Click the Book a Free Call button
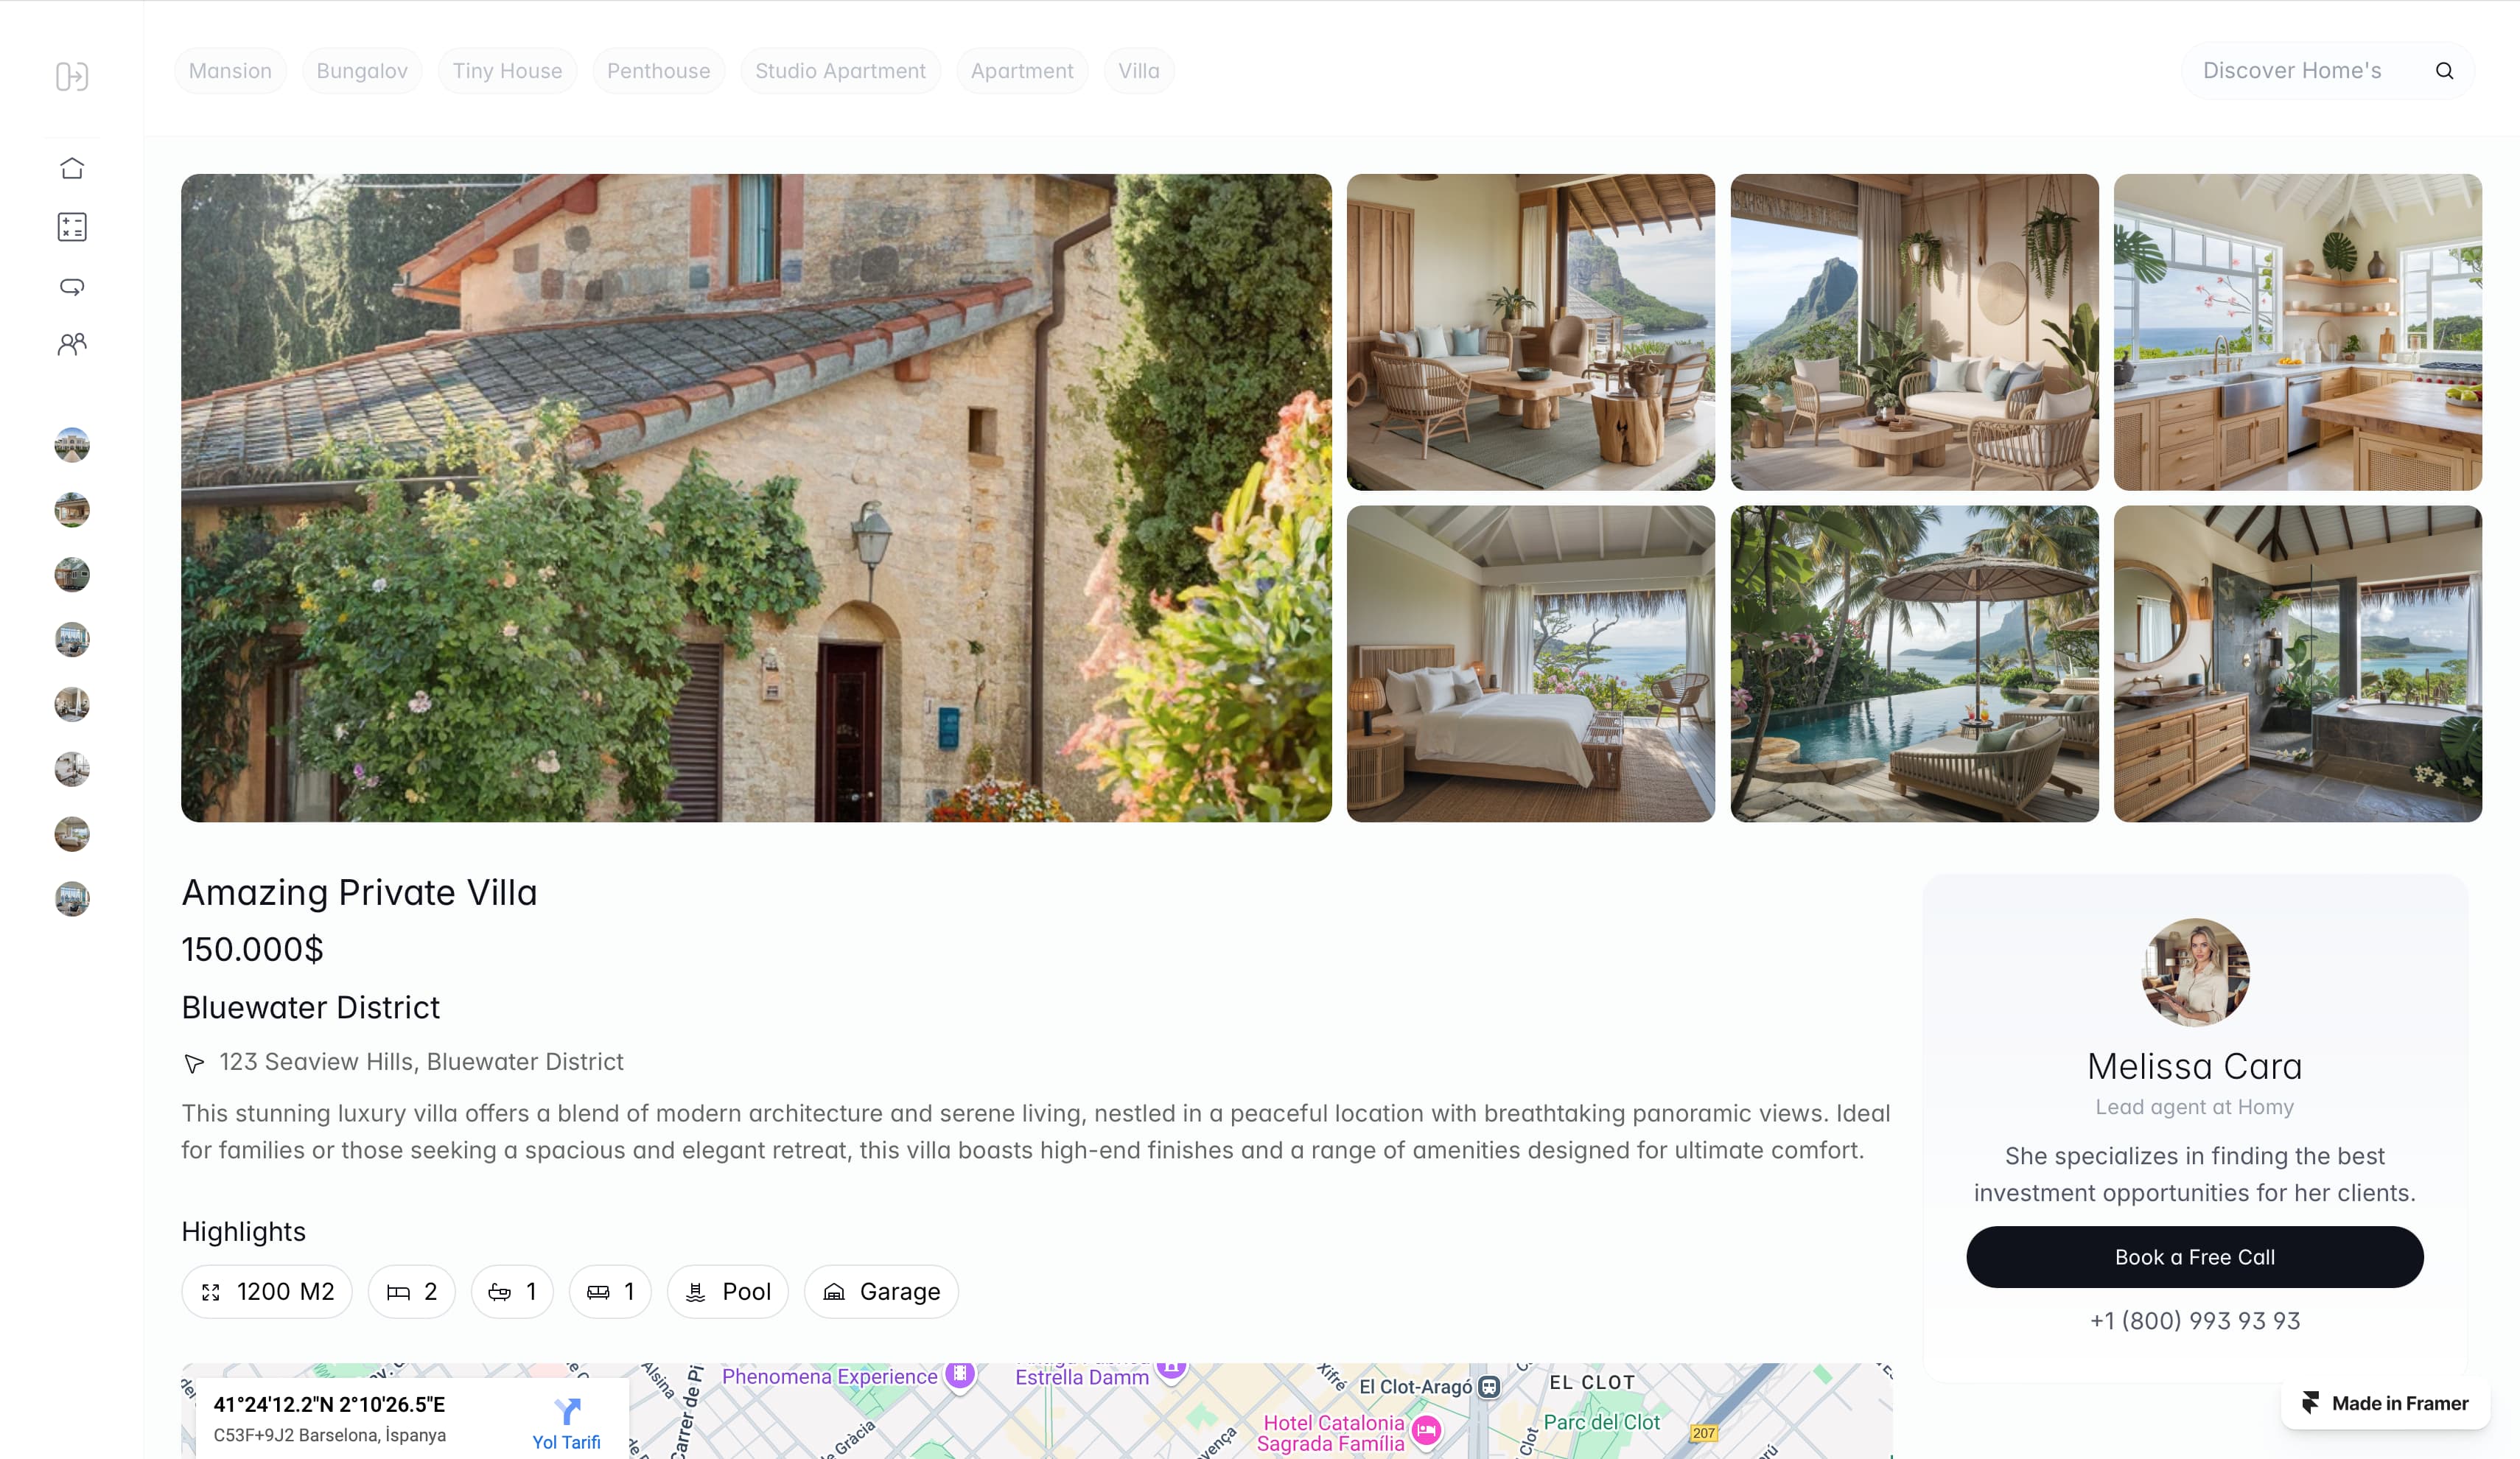 pos(2194,1257)
